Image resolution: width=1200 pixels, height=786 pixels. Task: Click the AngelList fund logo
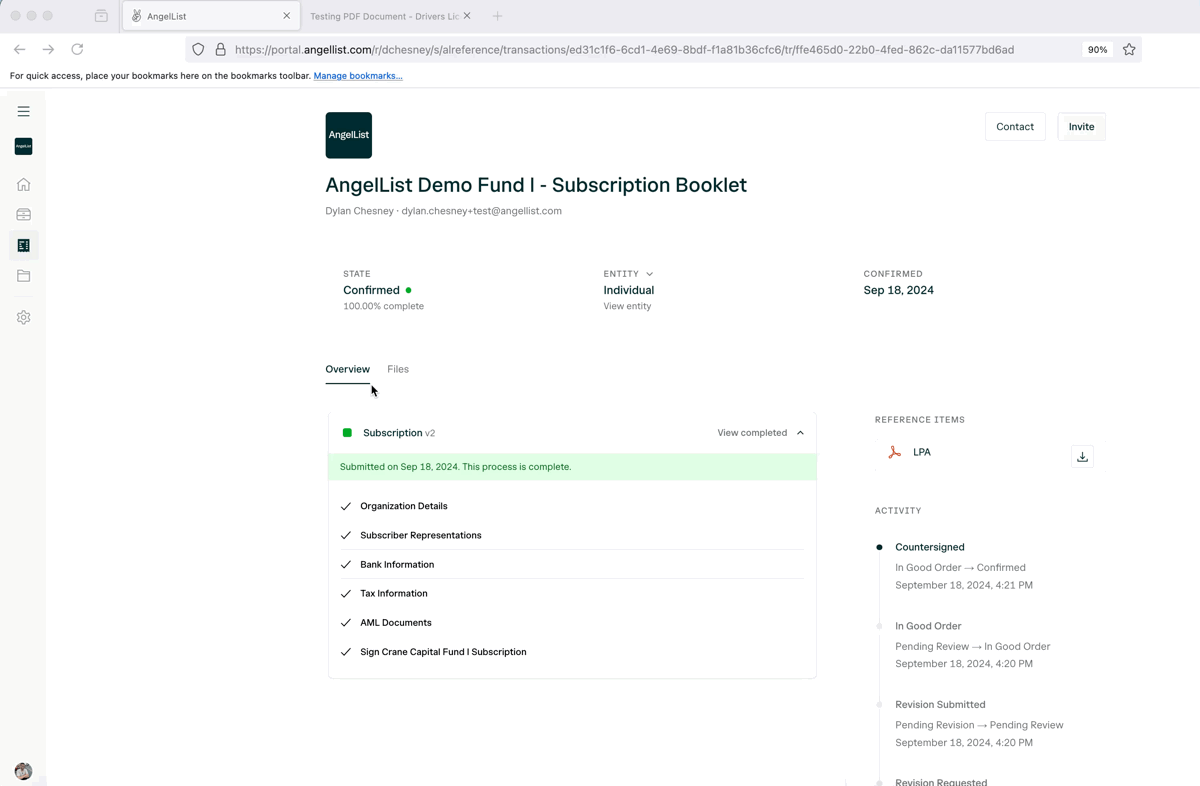pos(349,135)
